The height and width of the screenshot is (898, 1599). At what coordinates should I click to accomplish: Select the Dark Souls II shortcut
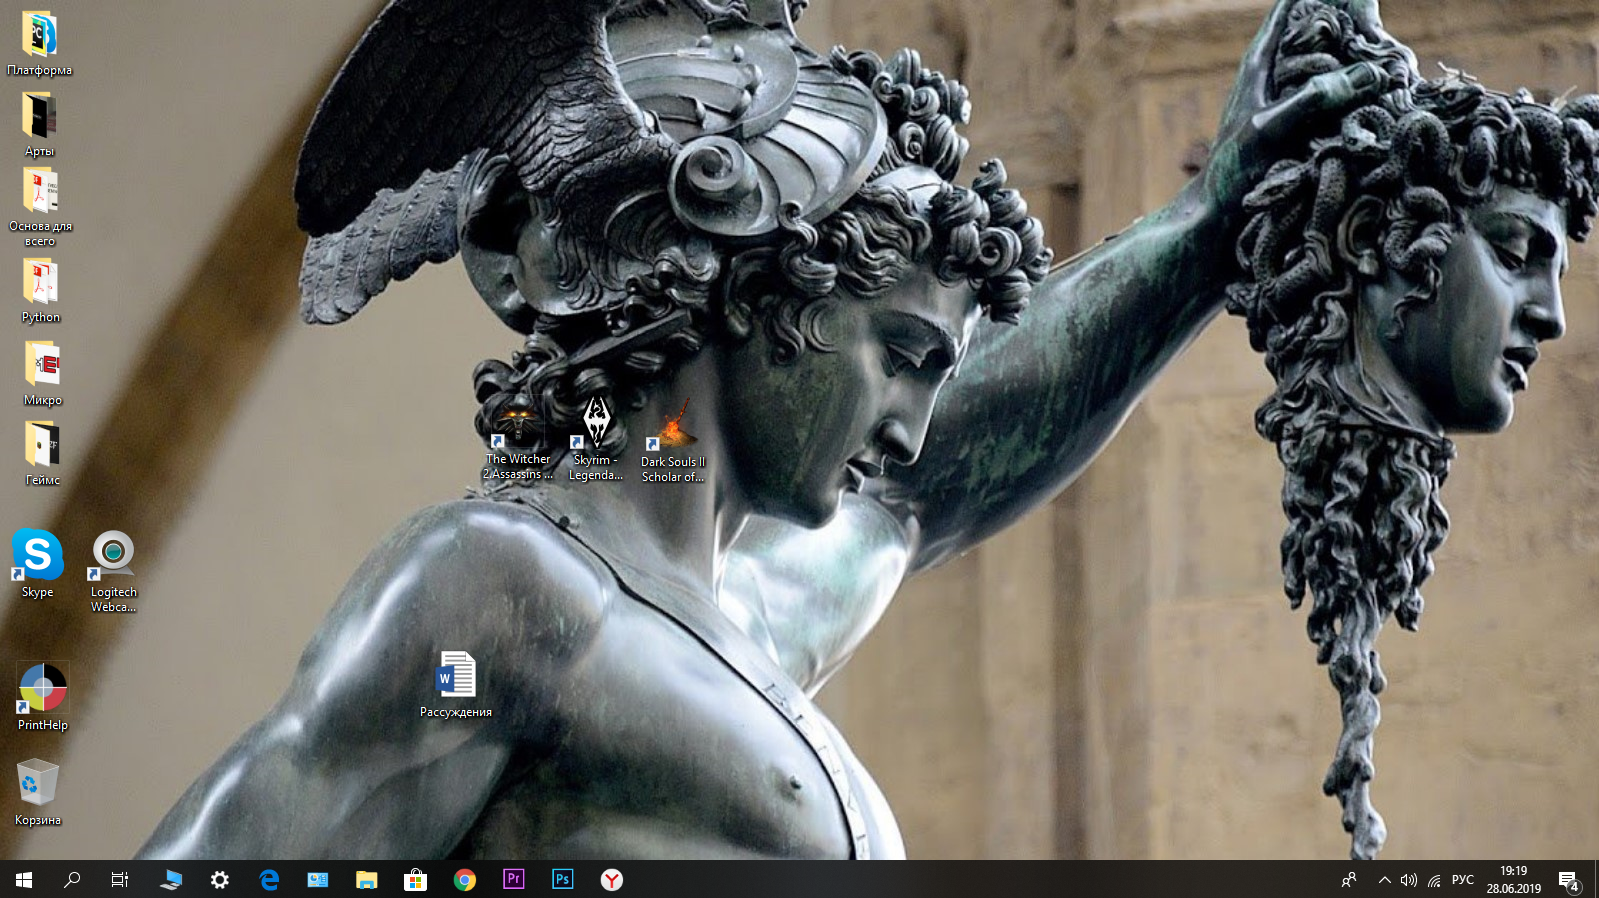[673, 442]
